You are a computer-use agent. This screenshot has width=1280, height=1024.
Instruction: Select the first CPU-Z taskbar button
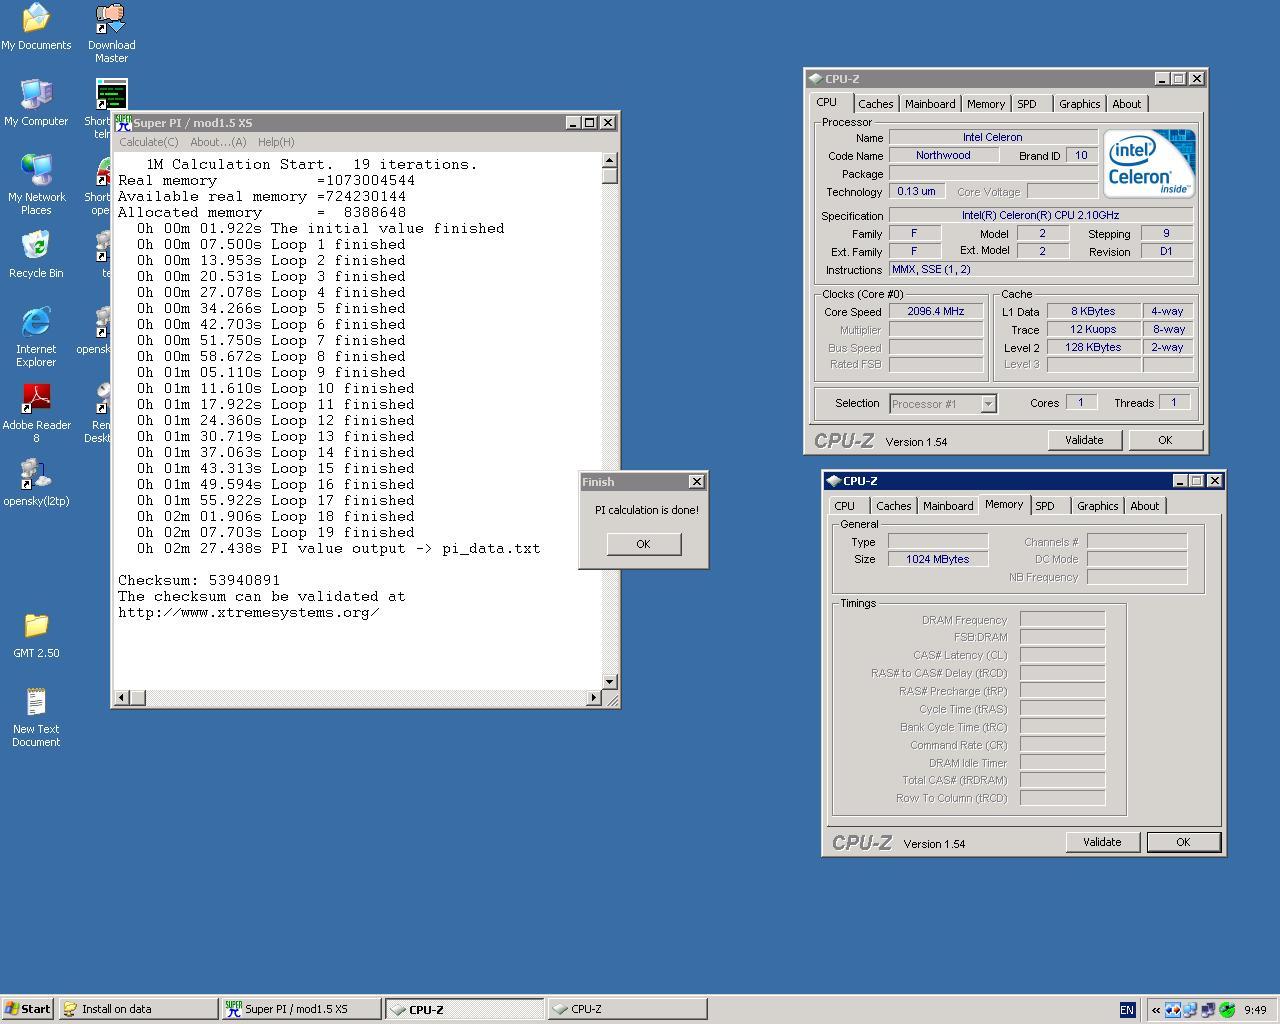465,1009
